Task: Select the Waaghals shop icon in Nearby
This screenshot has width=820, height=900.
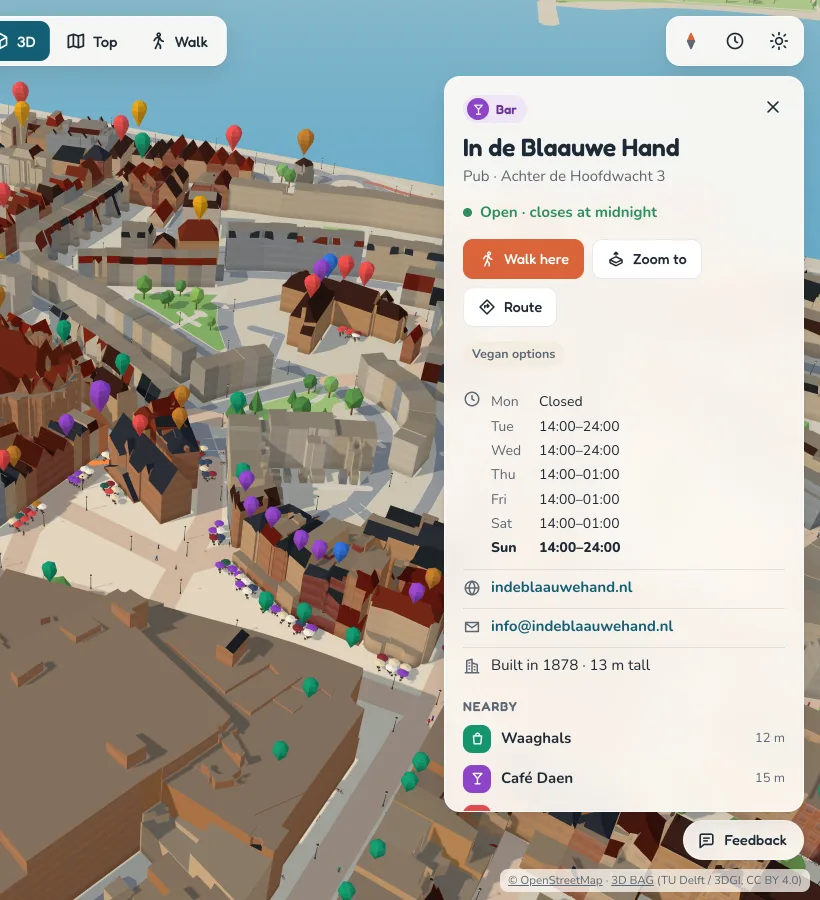Action: click(x=477, y=739)
